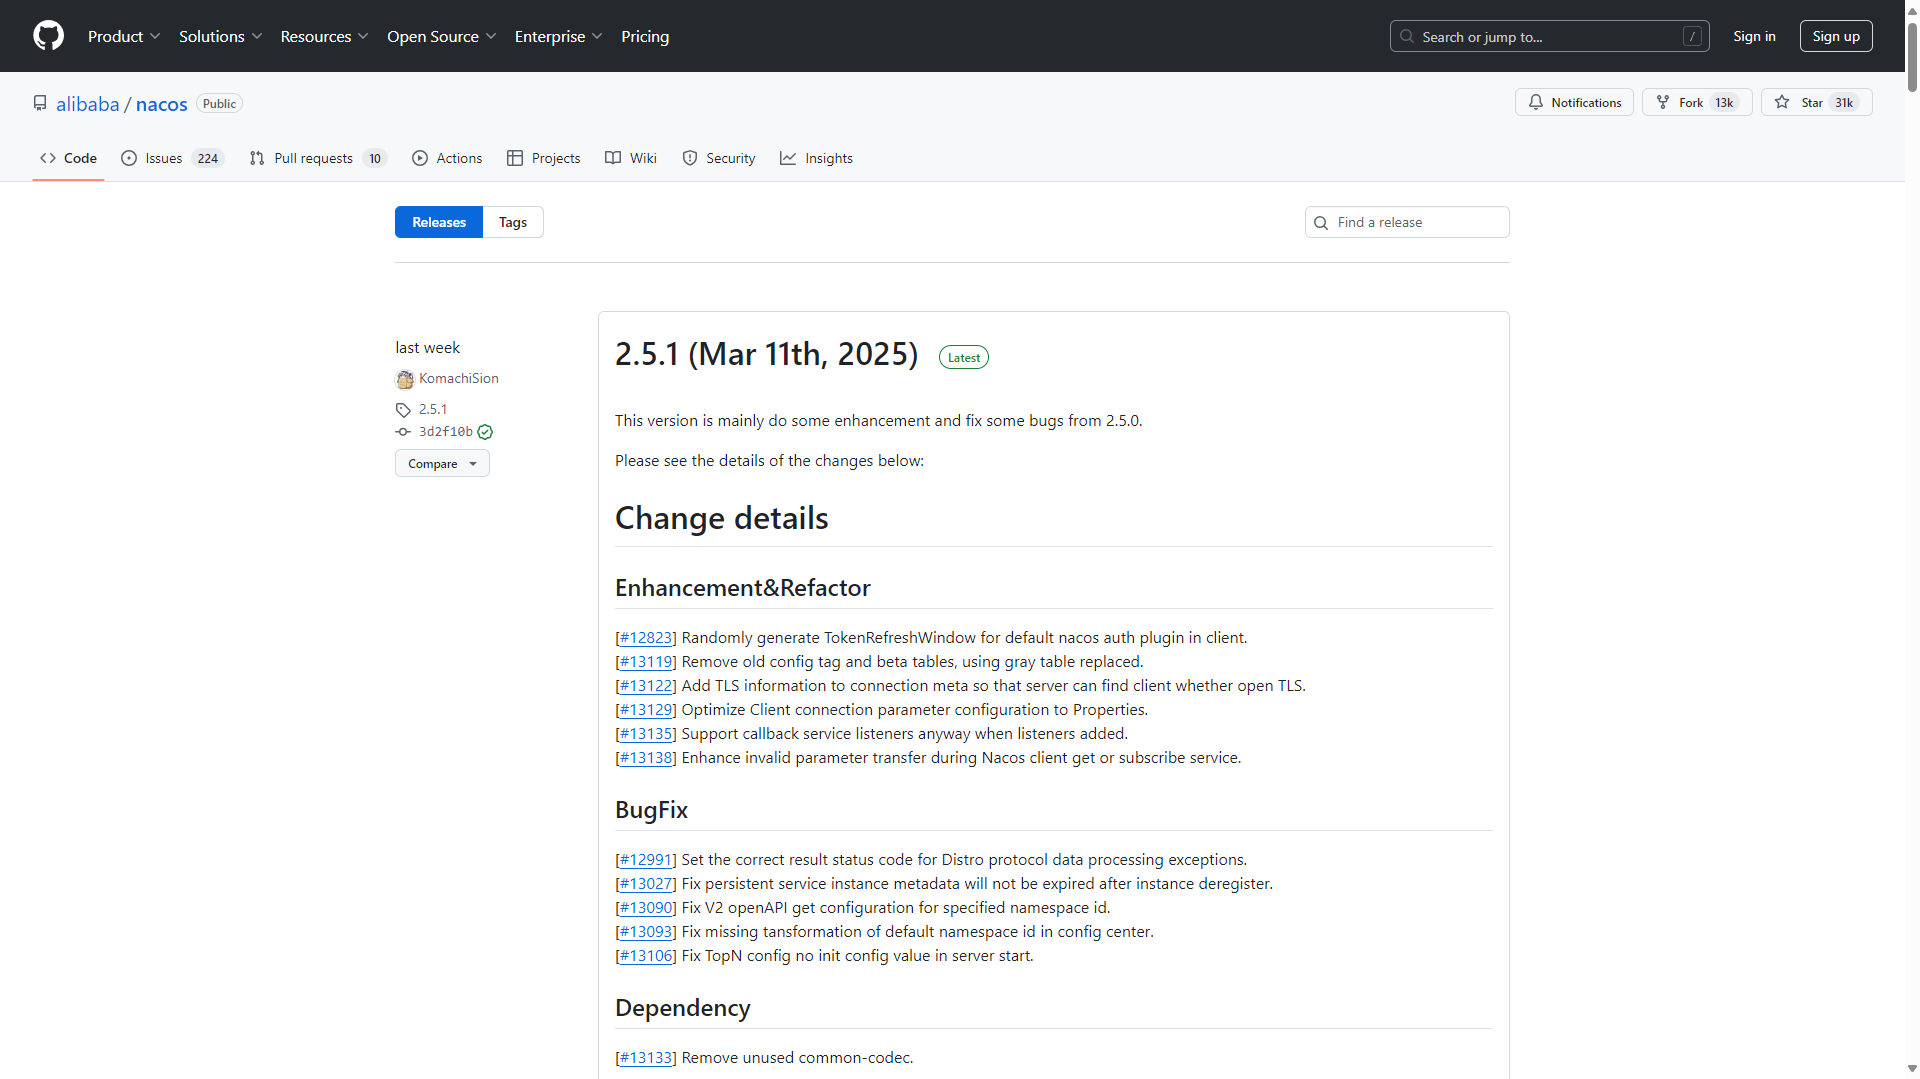This screenshot has height=1079, width=1920.
Task: Open the nacos repository link
Action: click(162, 104)
